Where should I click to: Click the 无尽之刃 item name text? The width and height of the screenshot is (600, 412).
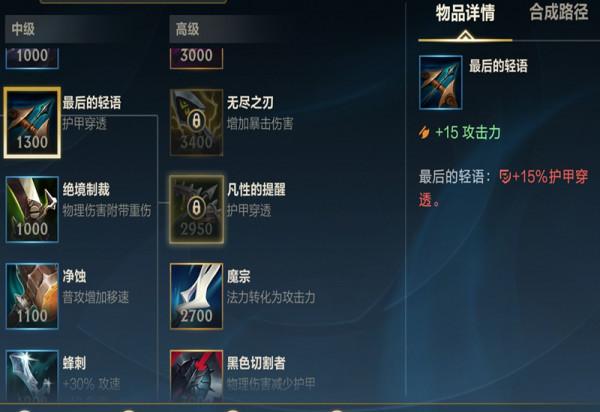[x=250, y=103]
